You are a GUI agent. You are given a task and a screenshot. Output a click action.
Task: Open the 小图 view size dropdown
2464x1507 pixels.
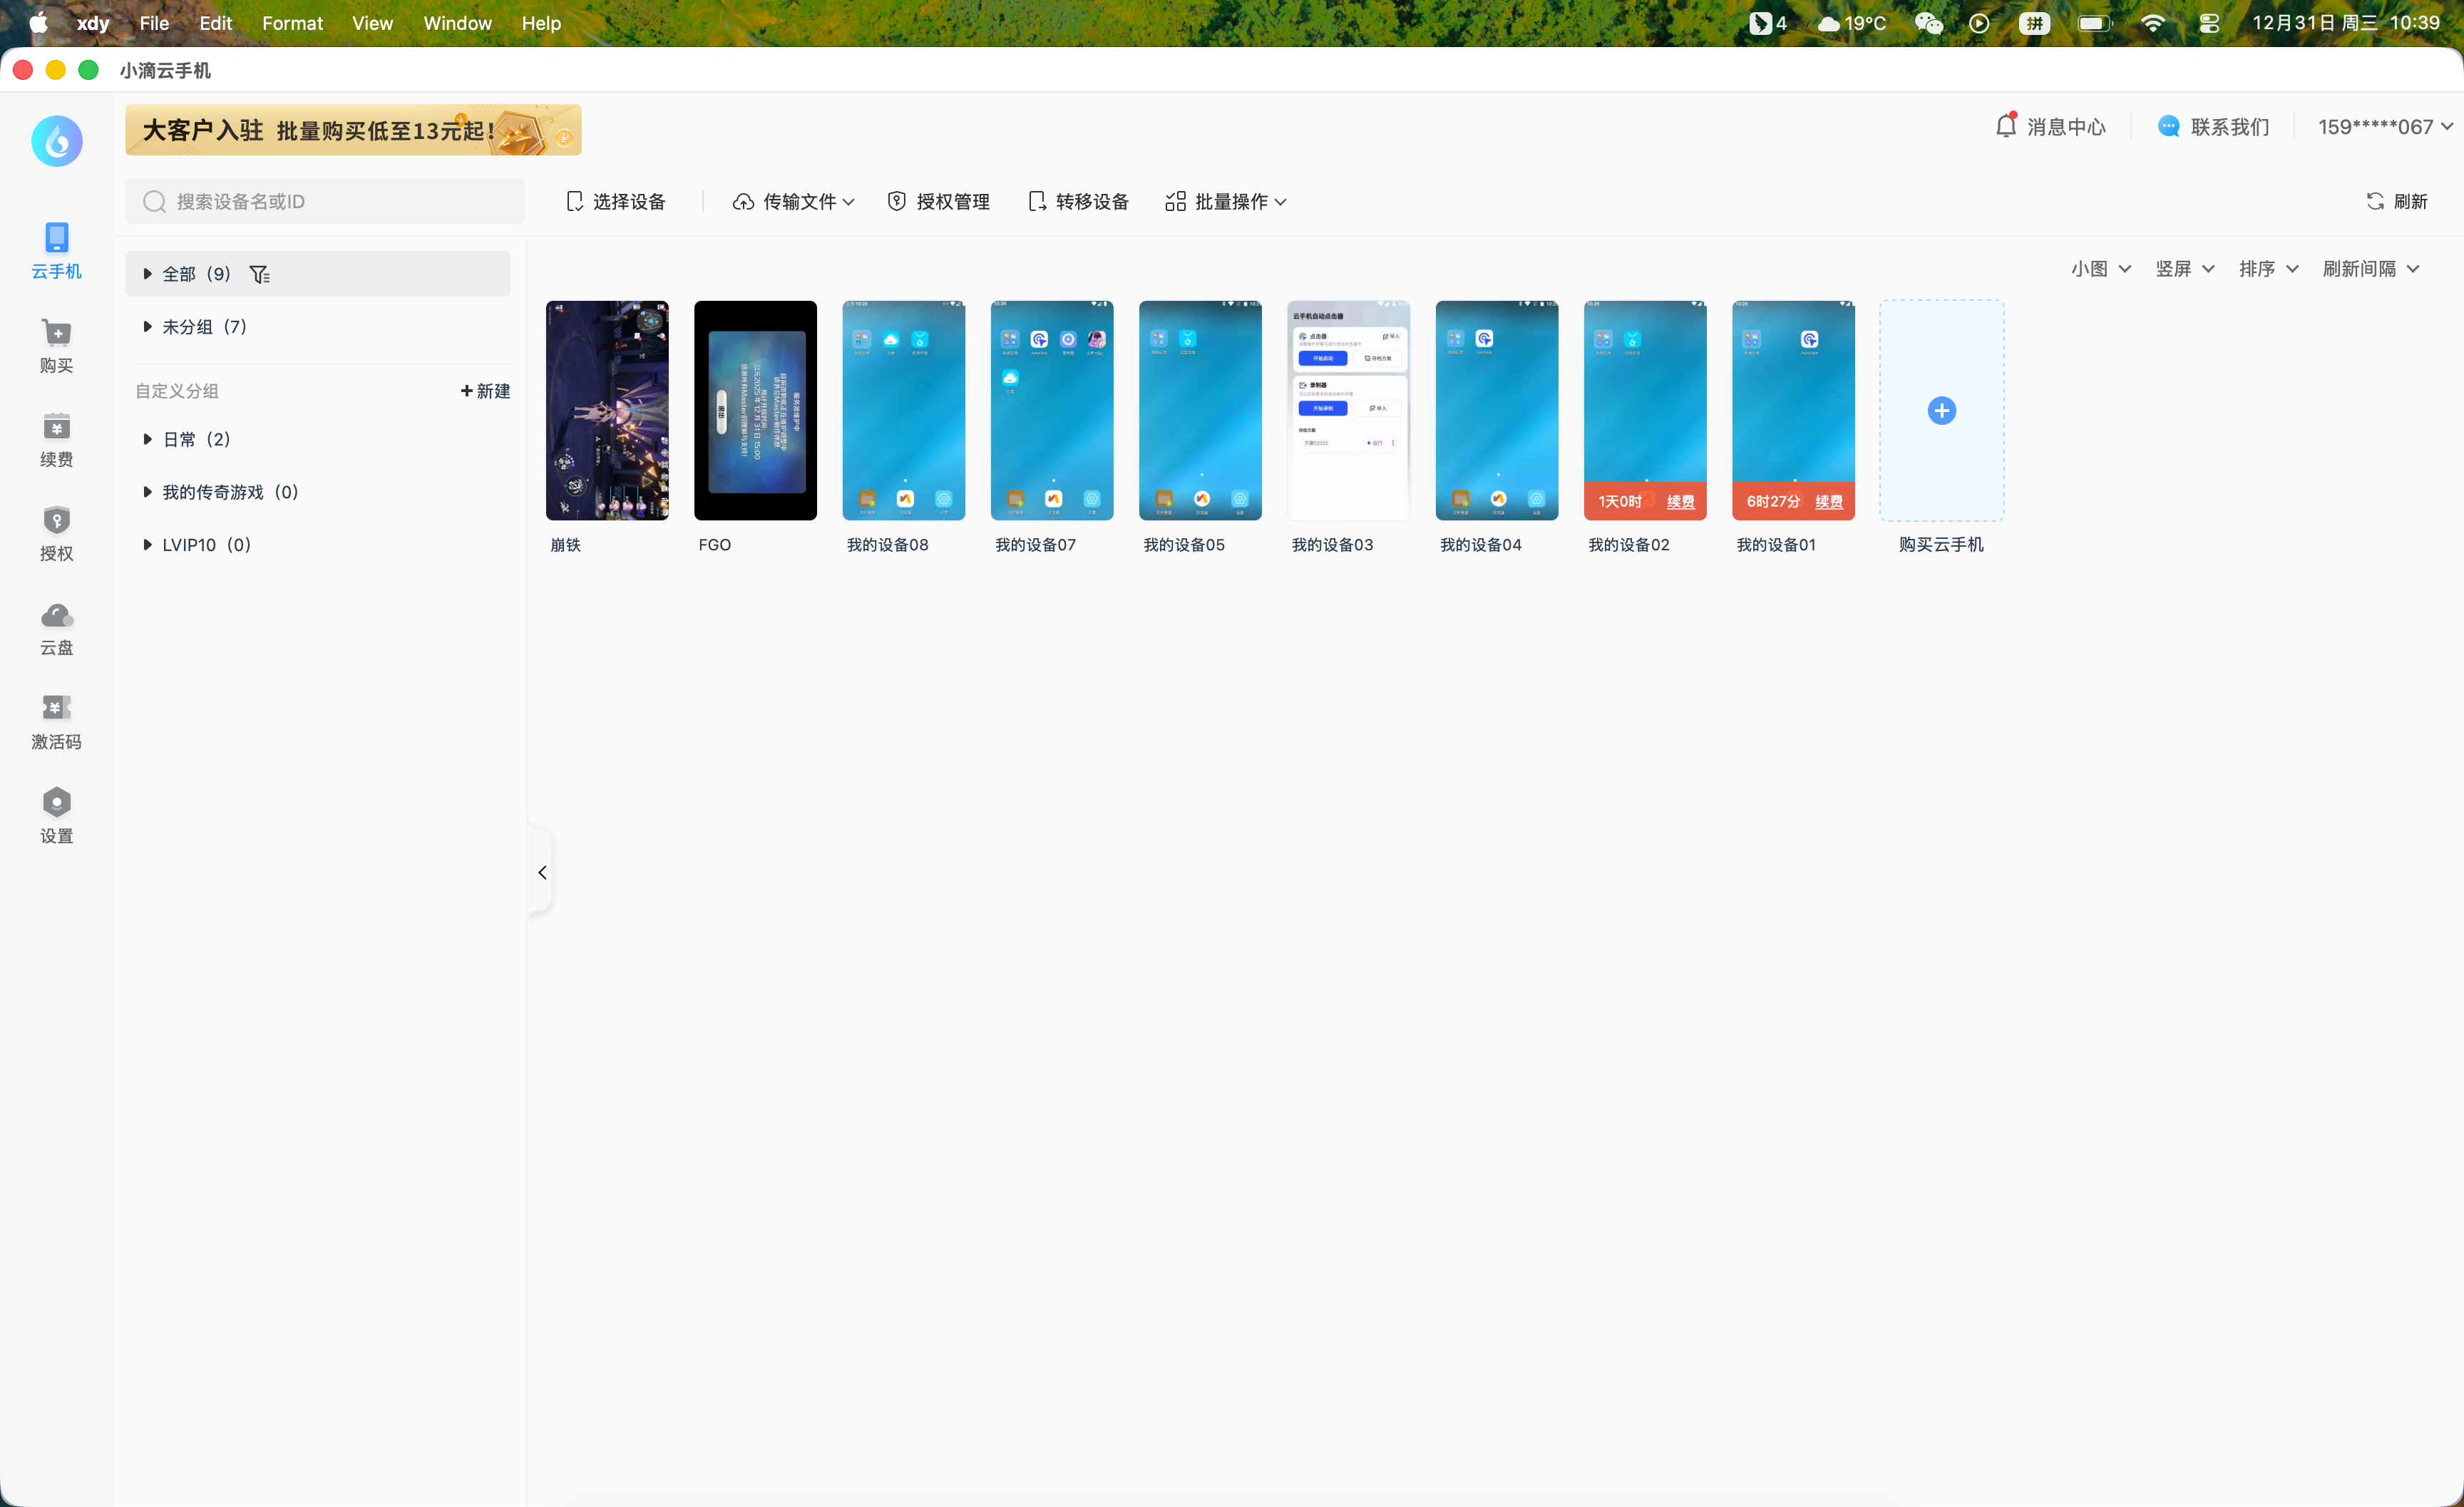click(x=2100, y=269)
